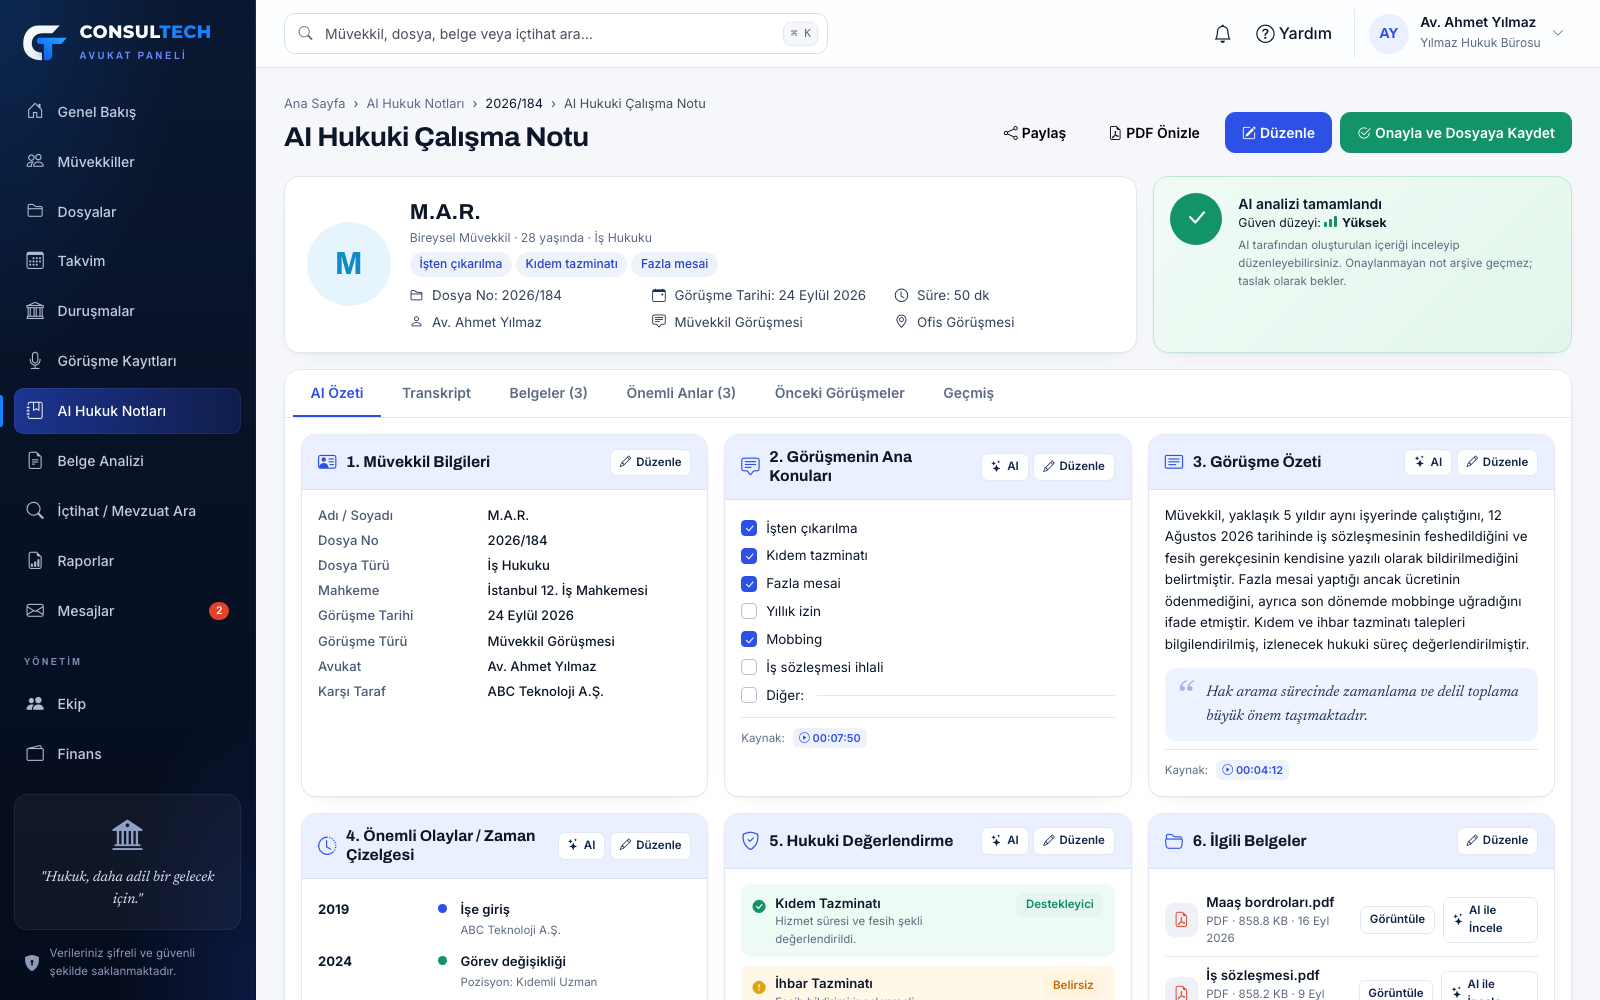Edit Müvekkil Bilgileri card
This screenshot has height=1000, width=1600.
(650, 462)
